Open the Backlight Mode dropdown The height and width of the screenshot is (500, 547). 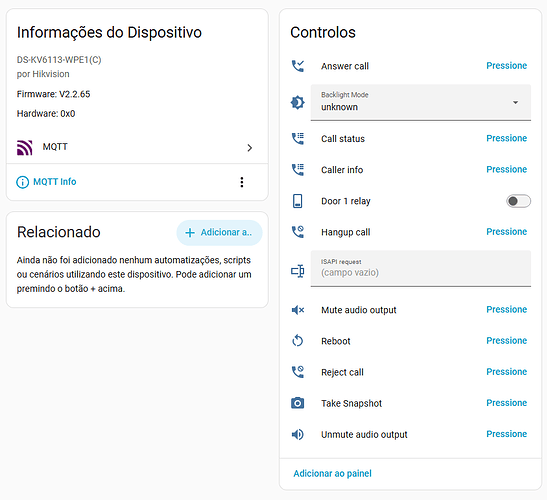pos(421,102)
